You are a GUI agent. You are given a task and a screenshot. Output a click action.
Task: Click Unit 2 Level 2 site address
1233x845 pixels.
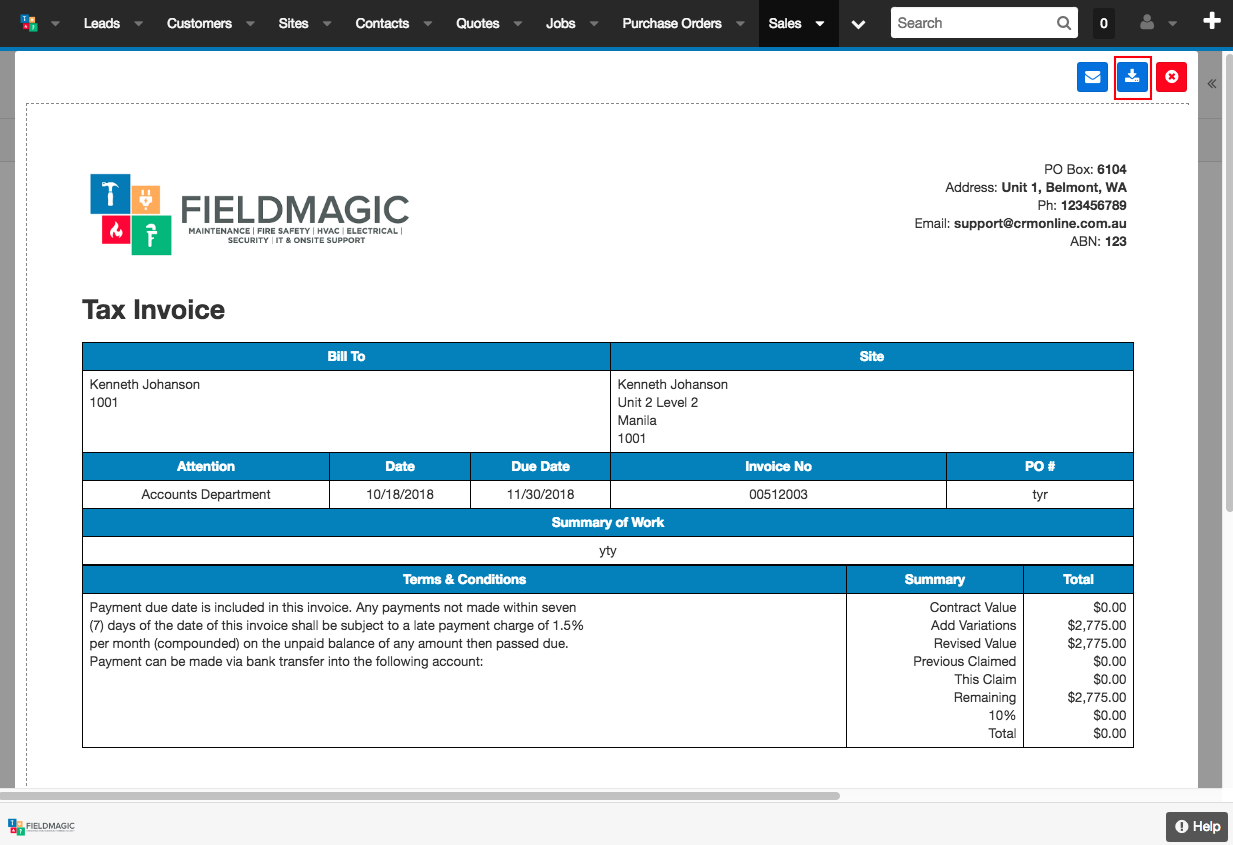[658, 402]
